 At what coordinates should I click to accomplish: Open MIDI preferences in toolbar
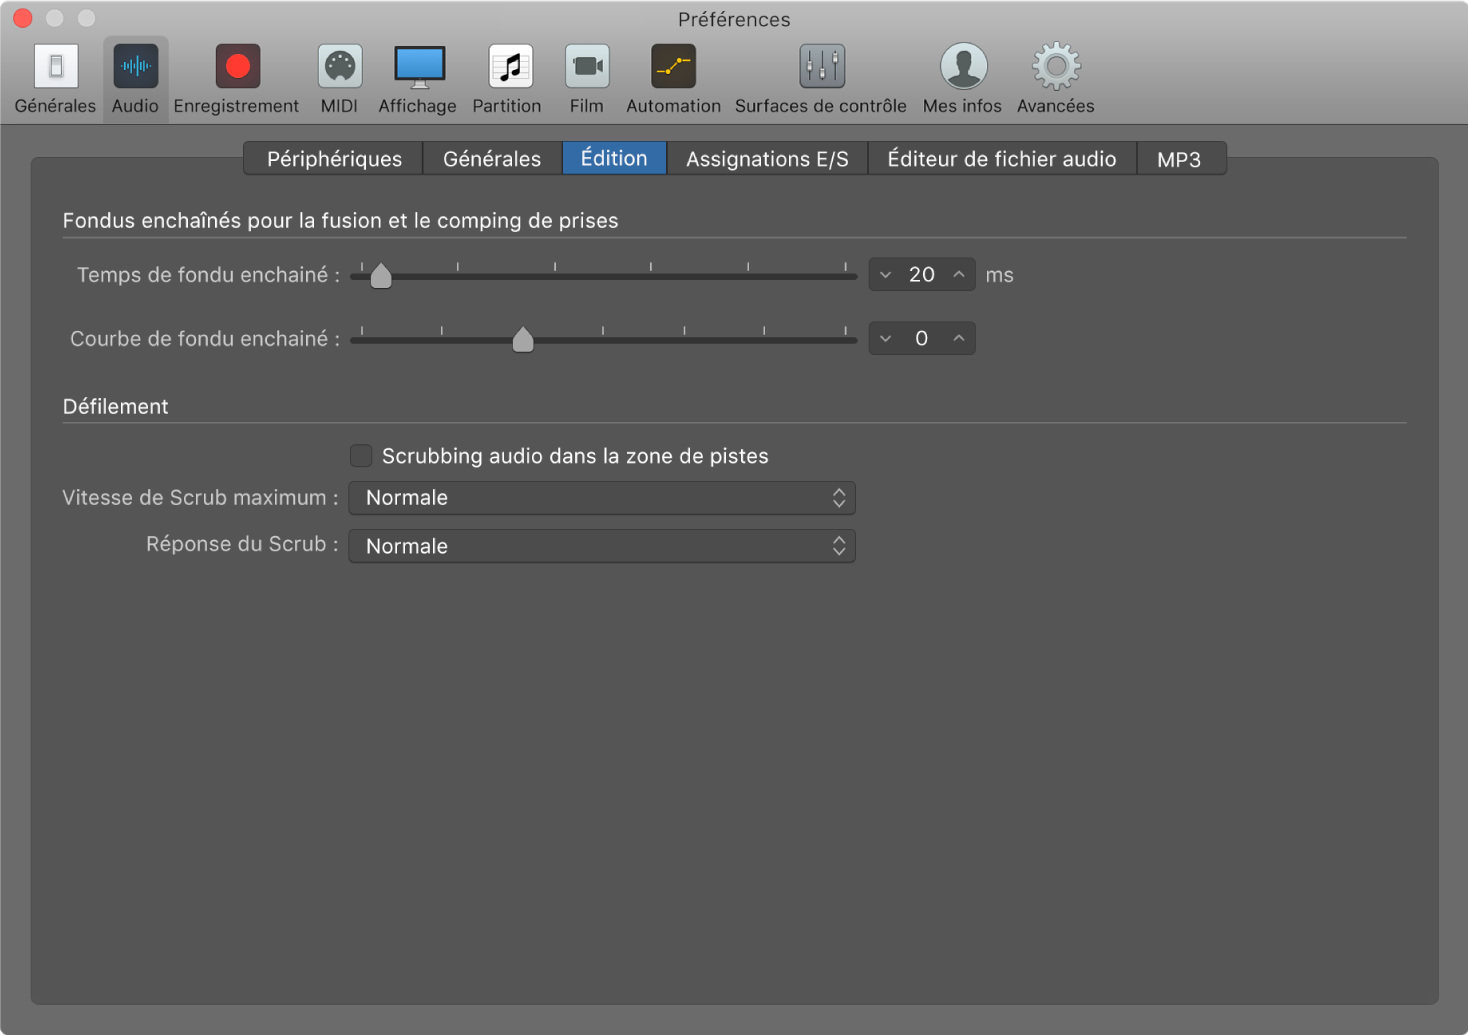[x=339, y=68]
